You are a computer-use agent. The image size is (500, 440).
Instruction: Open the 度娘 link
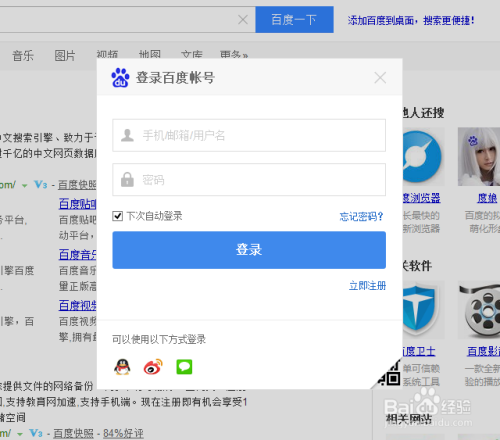pos(487,198)
